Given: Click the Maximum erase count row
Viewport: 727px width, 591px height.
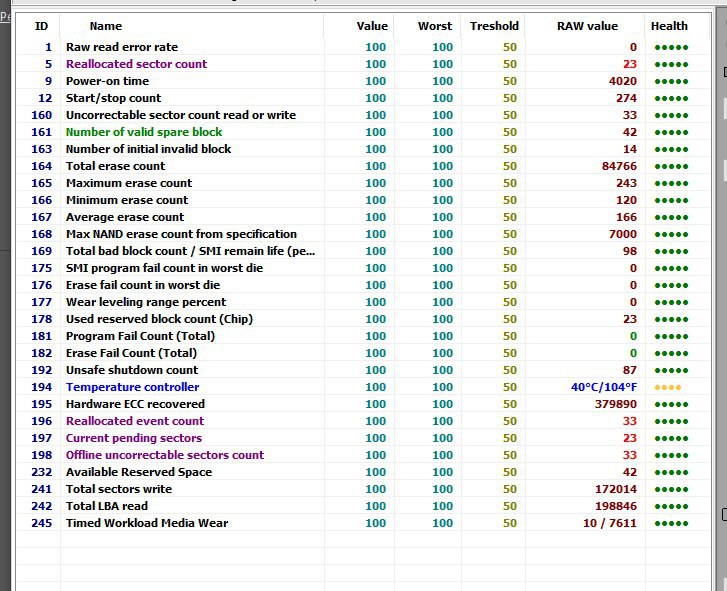Looking at the screenshot, I should pos(363,183).
